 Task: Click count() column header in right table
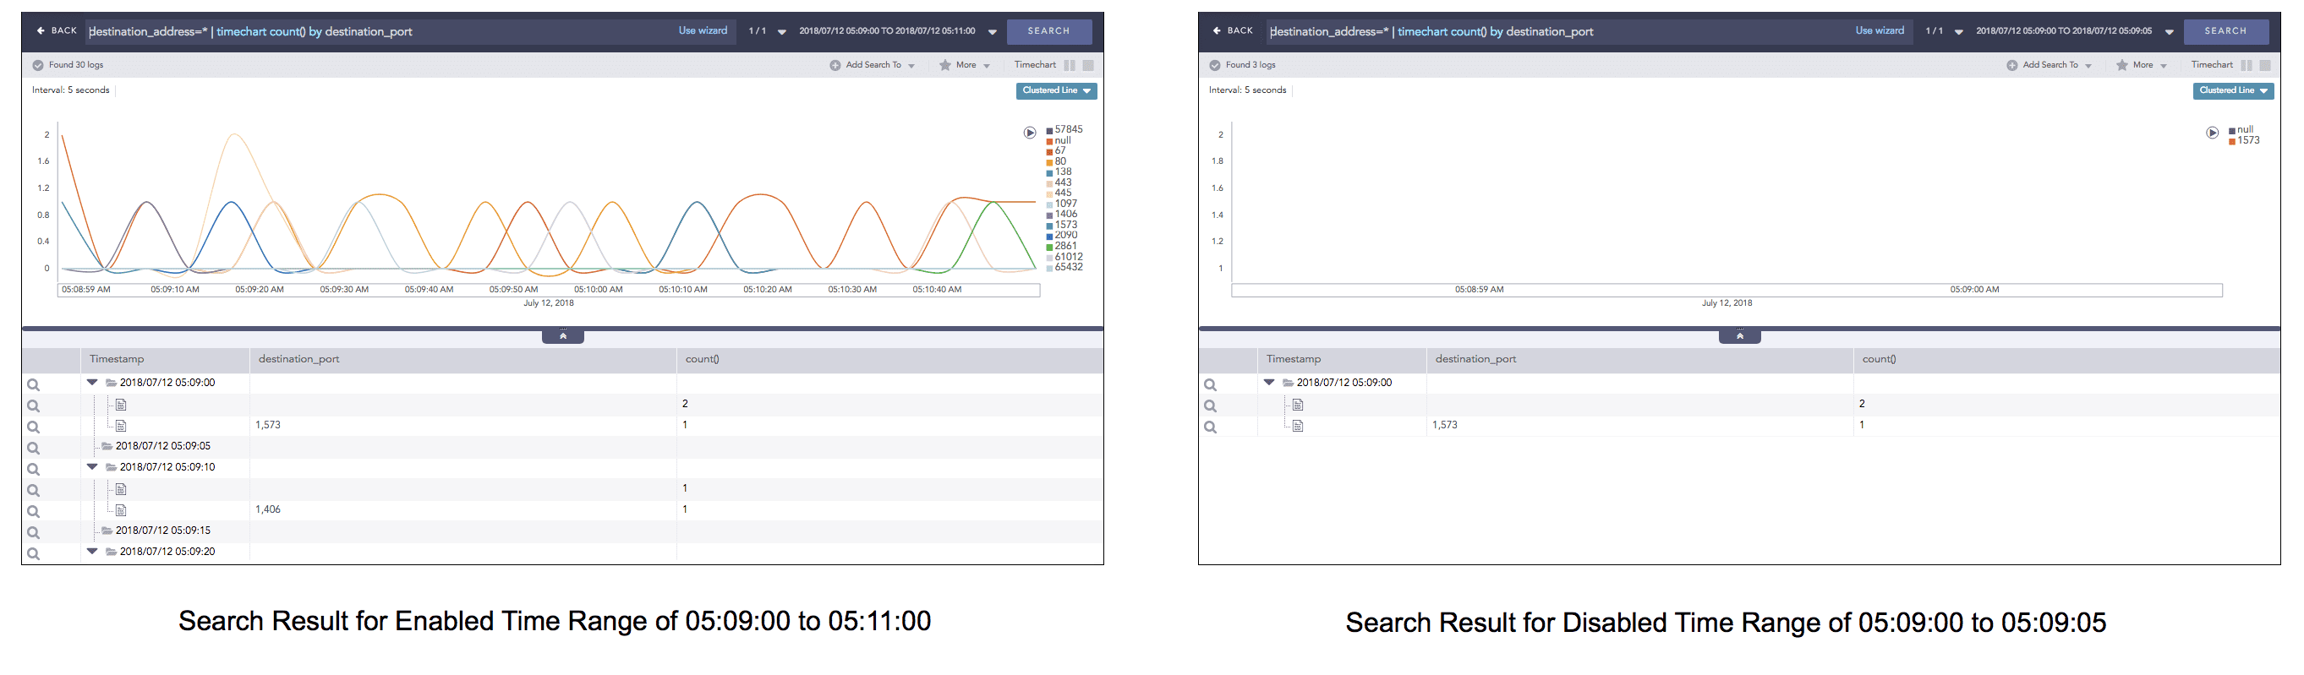[x=1879, y=359]
